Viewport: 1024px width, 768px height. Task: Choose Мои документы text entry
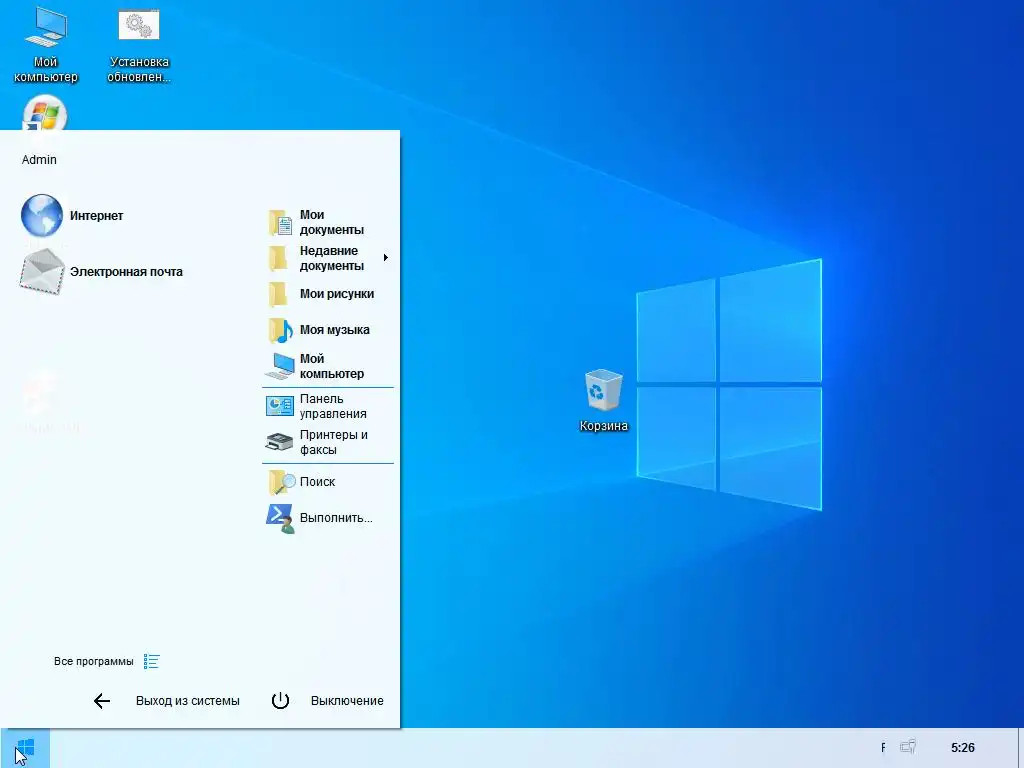coord(332,222)
